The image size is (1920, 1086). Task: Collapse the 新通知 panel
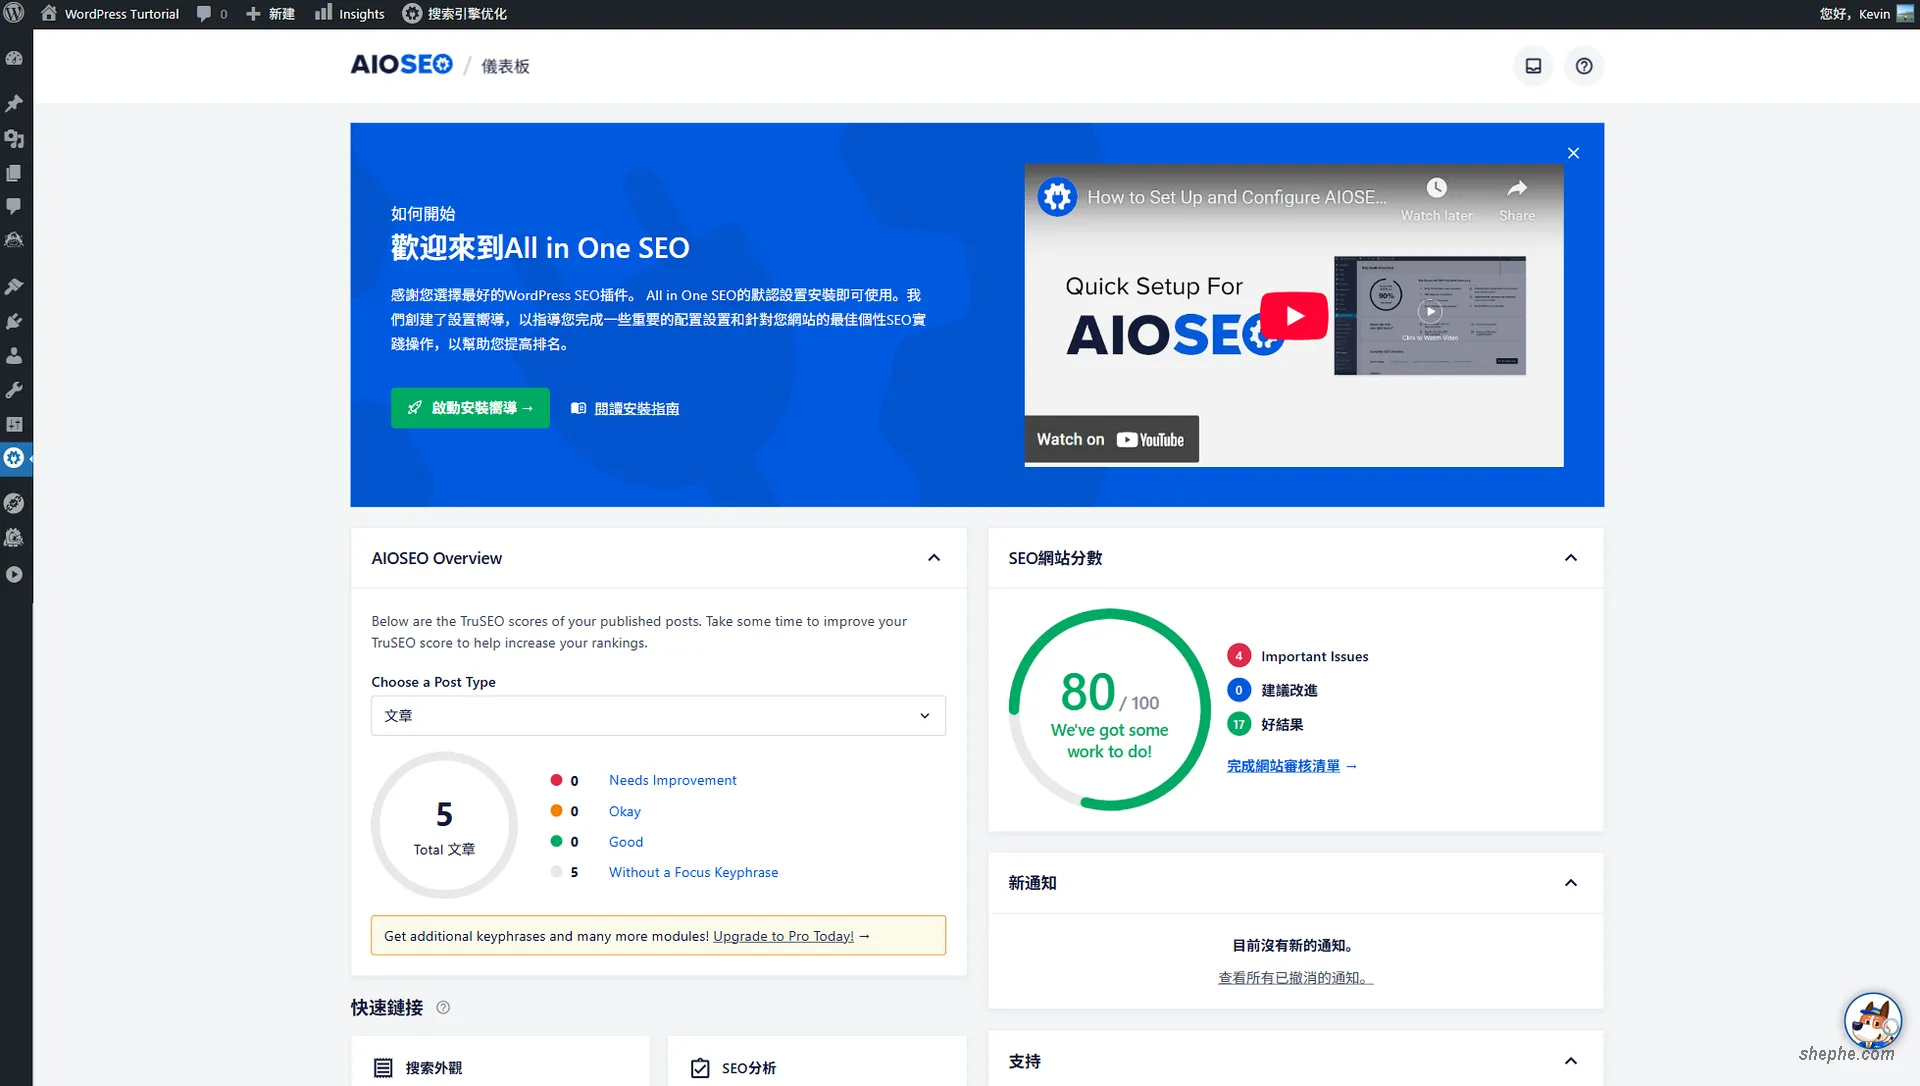(x=1571, y=883)
